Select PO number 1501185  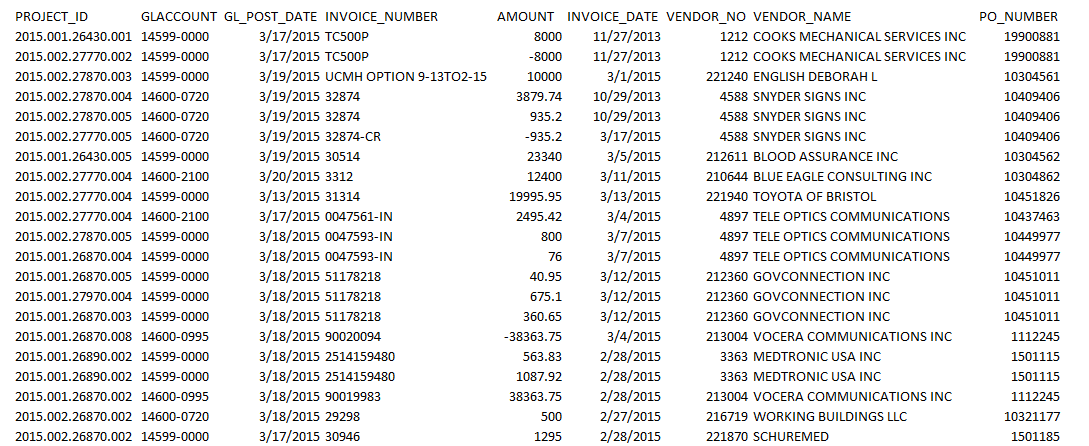coord(1035,437)
